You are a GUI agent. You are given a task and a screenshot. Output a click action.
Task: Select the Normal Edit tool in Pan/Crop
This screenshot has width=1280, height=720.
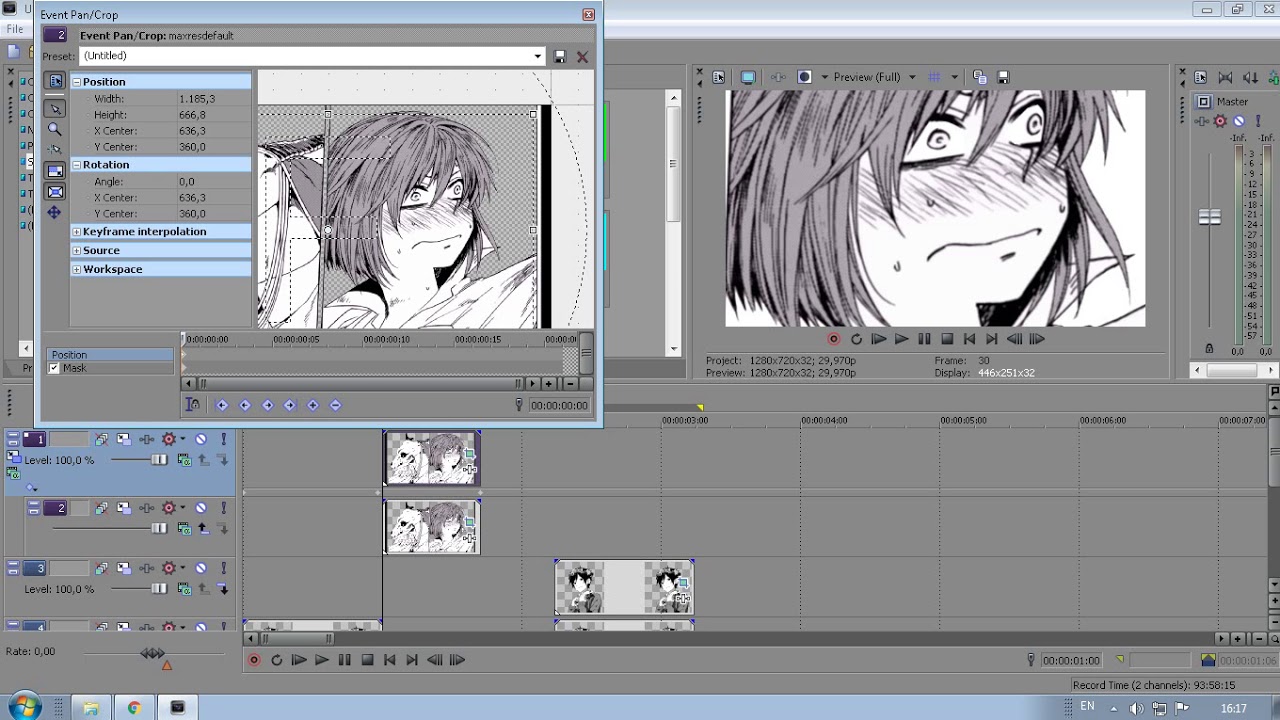point(55,108)
